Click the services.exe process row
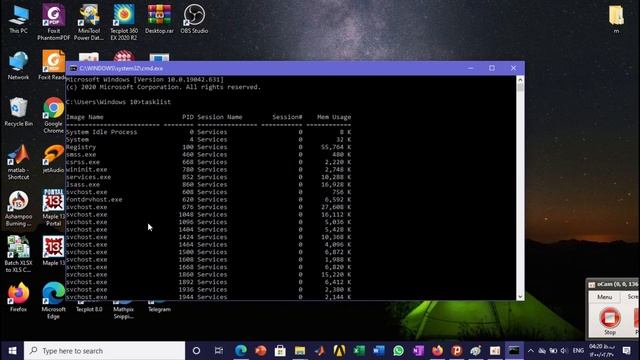The height and width of the screenshot is (360, 640). [x=208, y=177]
